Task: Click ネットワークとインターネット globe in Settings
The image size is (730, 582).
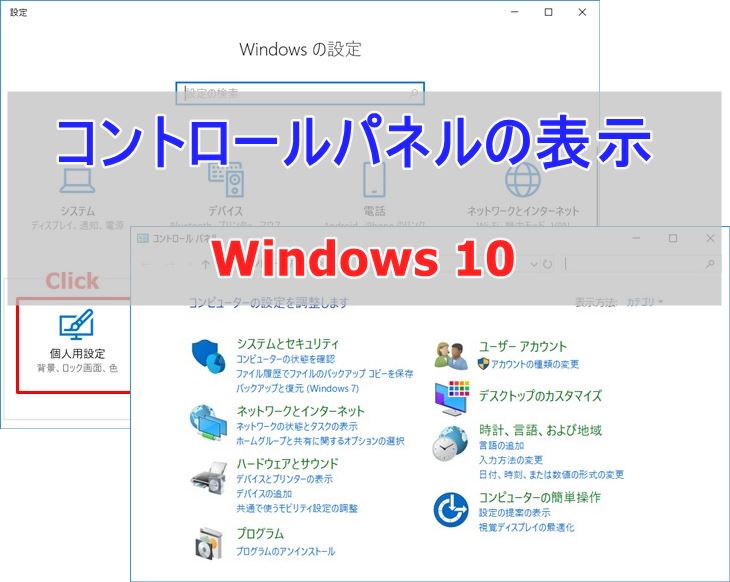Action: point(523,179)
